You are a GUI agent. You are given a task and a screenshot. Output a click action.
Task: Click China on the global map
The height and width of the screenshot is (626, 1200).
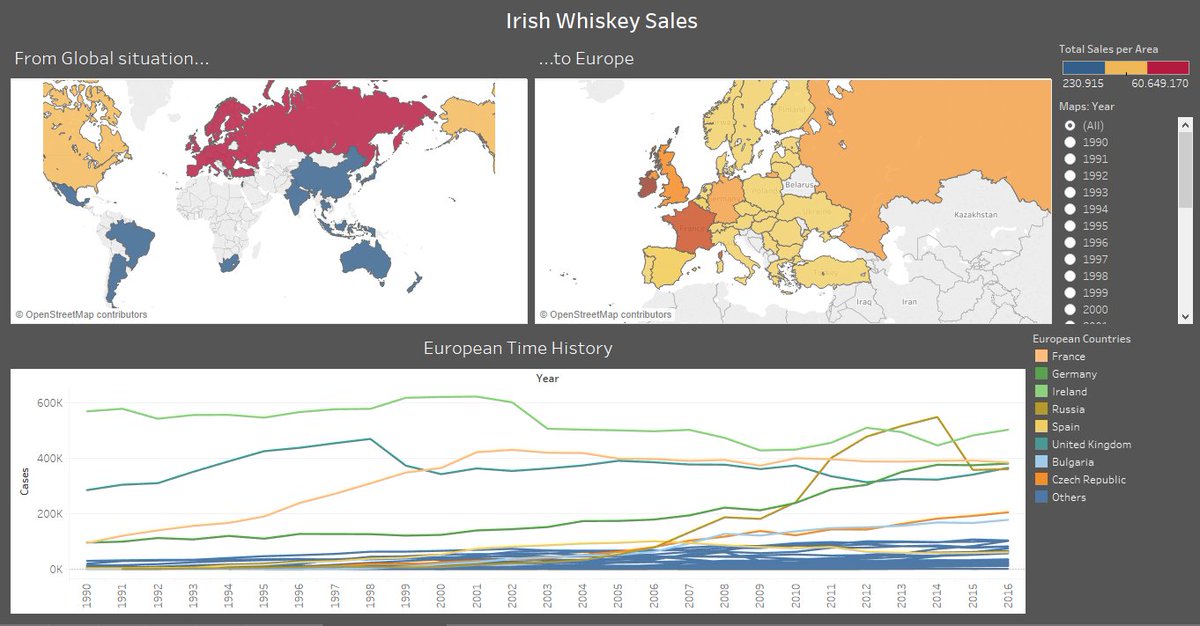click(328, 175)
